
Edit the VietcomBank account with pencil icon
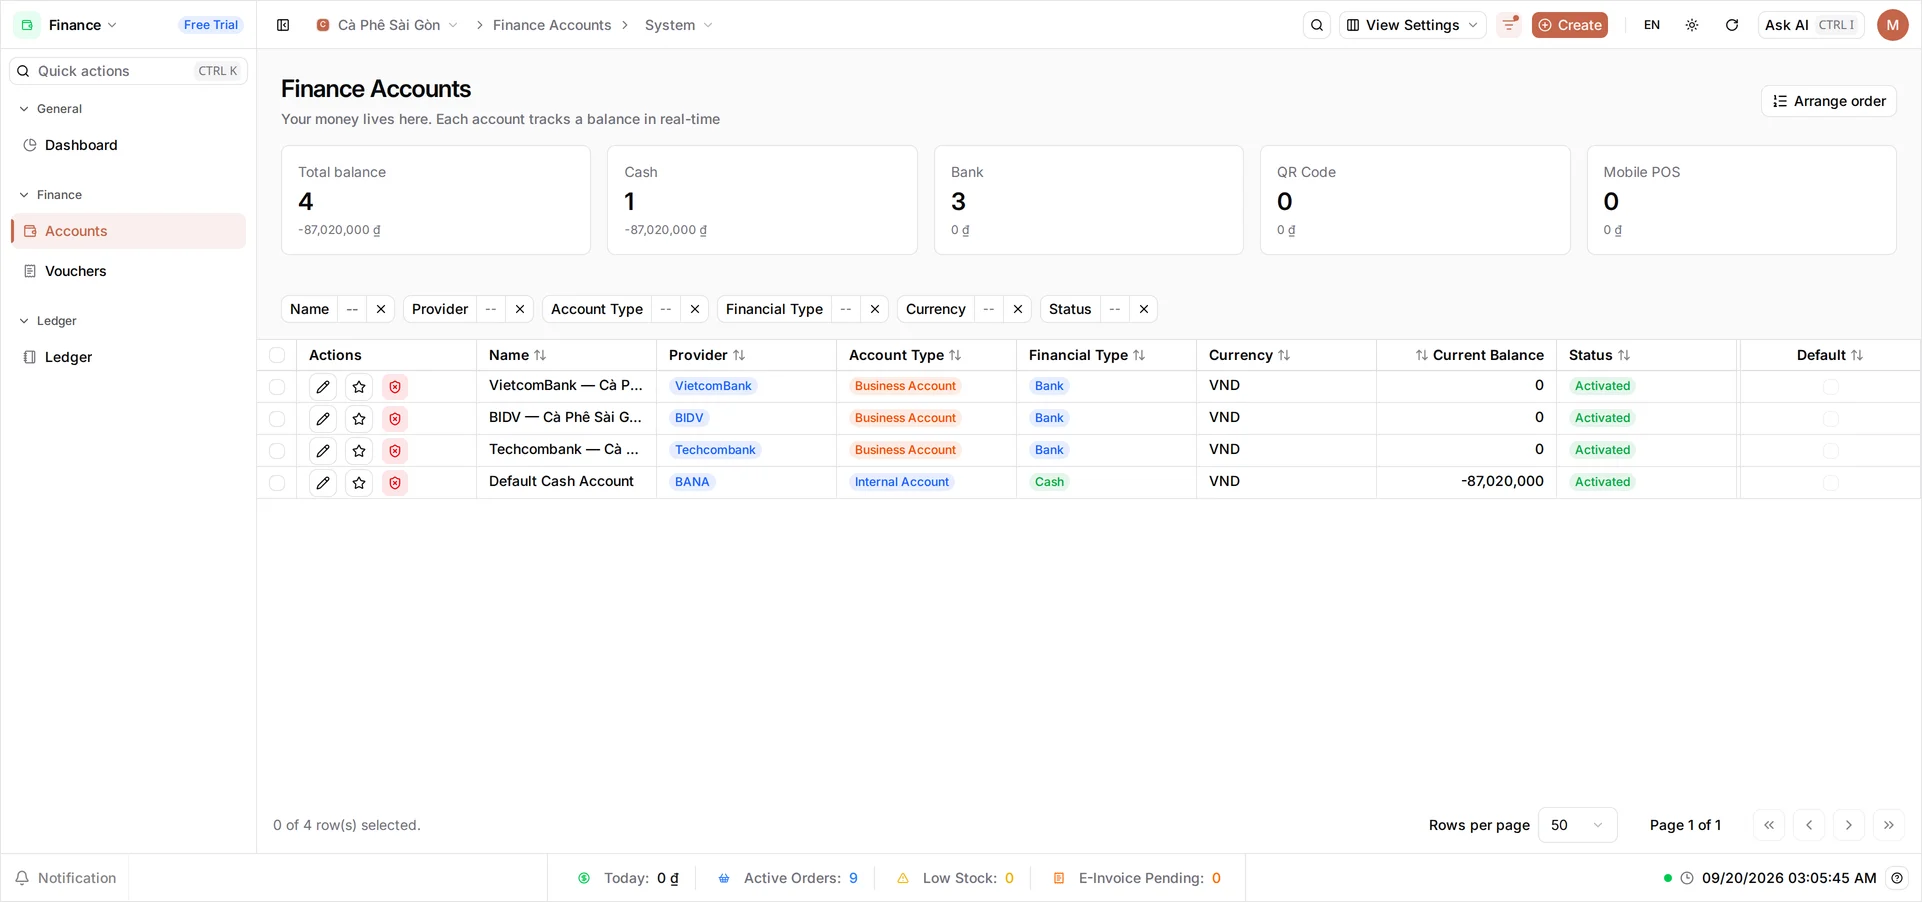click(x=323, y=387)
